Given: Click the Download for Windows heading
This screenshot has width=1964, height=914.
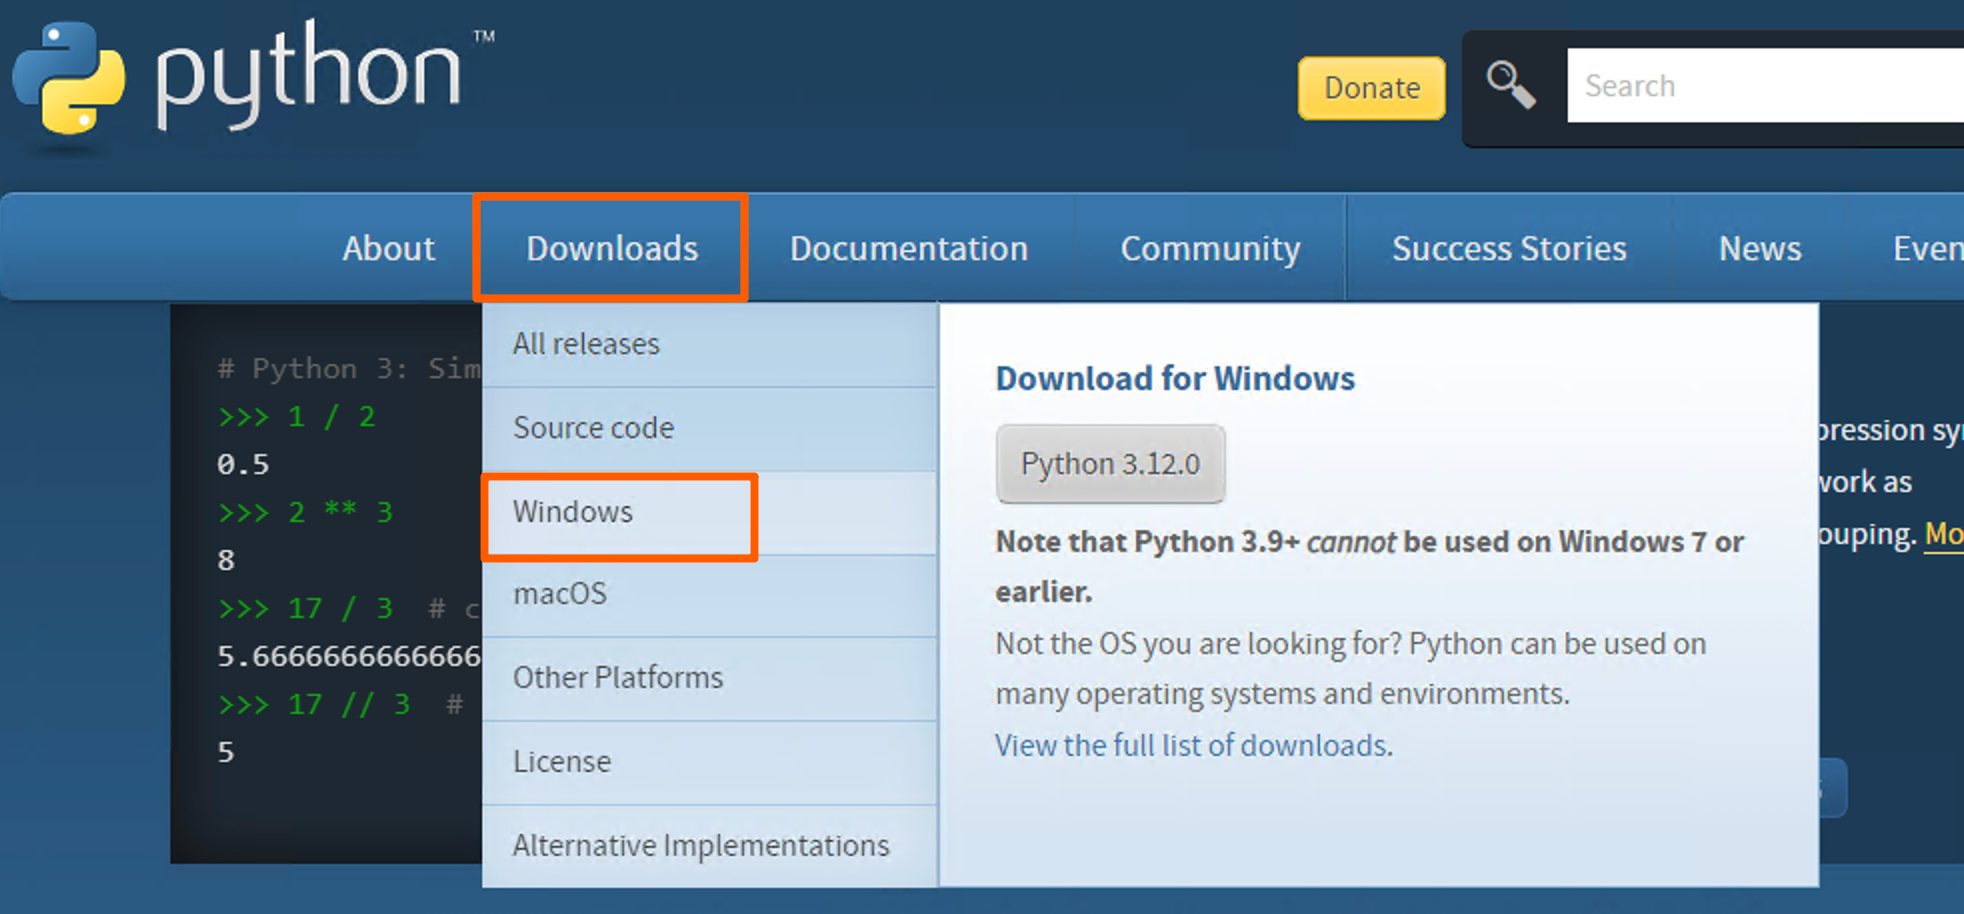Looking at the screenshot, I should click(x=1175, y=379).
